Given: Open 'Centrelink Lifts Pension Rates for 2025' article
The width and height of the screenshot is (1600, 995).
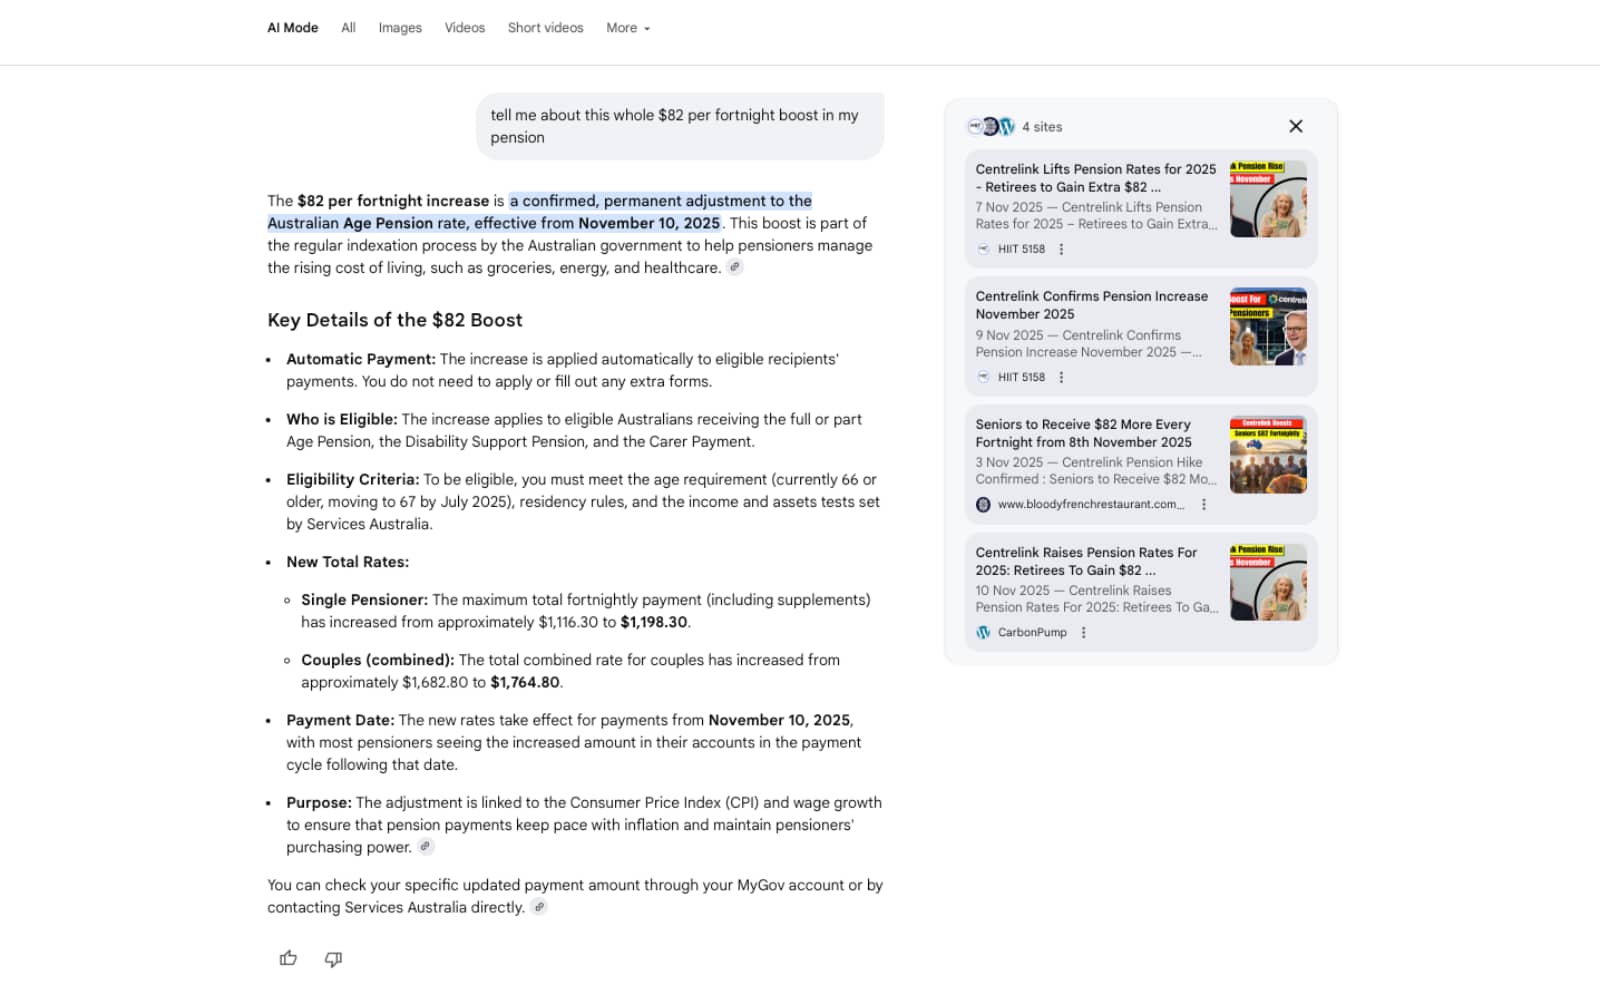Looking at the screenshot, I should 1095,178.
